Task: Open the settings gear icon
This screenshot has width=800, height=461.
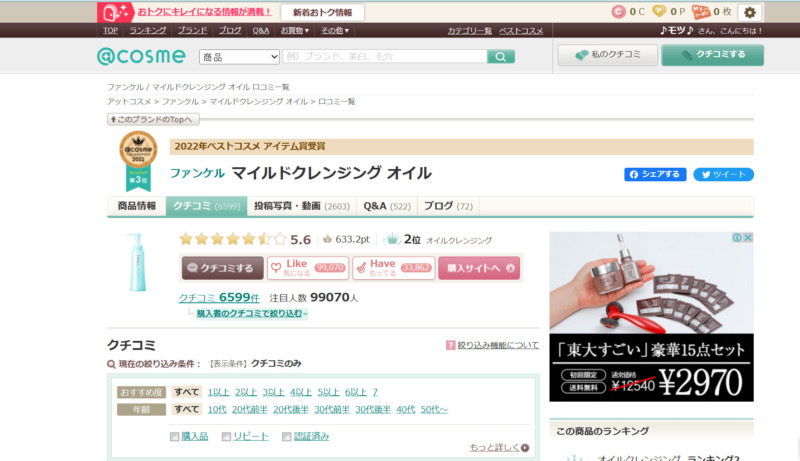Action: 749,12
